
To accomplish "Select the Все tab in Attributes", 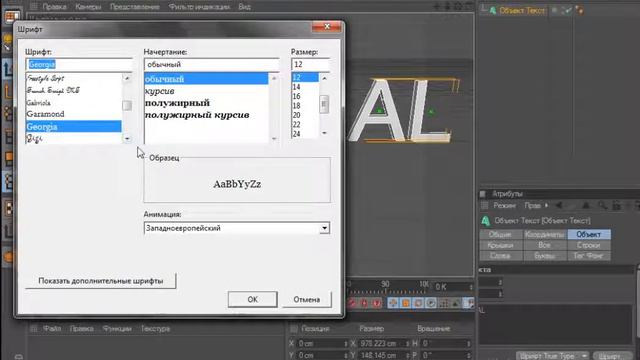I will (x=544, y=245).
